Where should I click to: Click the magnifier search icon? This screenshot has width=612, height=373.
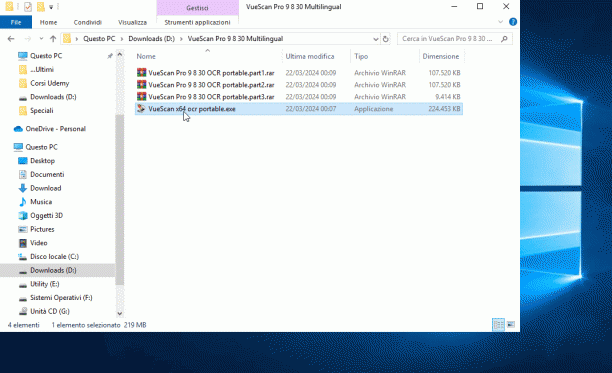504,39
